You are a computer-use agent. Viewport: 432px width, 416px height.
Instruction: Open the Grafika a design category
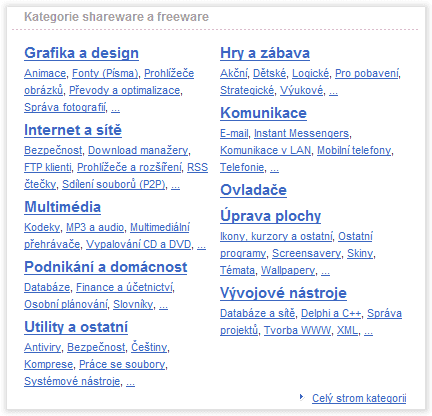81,53
